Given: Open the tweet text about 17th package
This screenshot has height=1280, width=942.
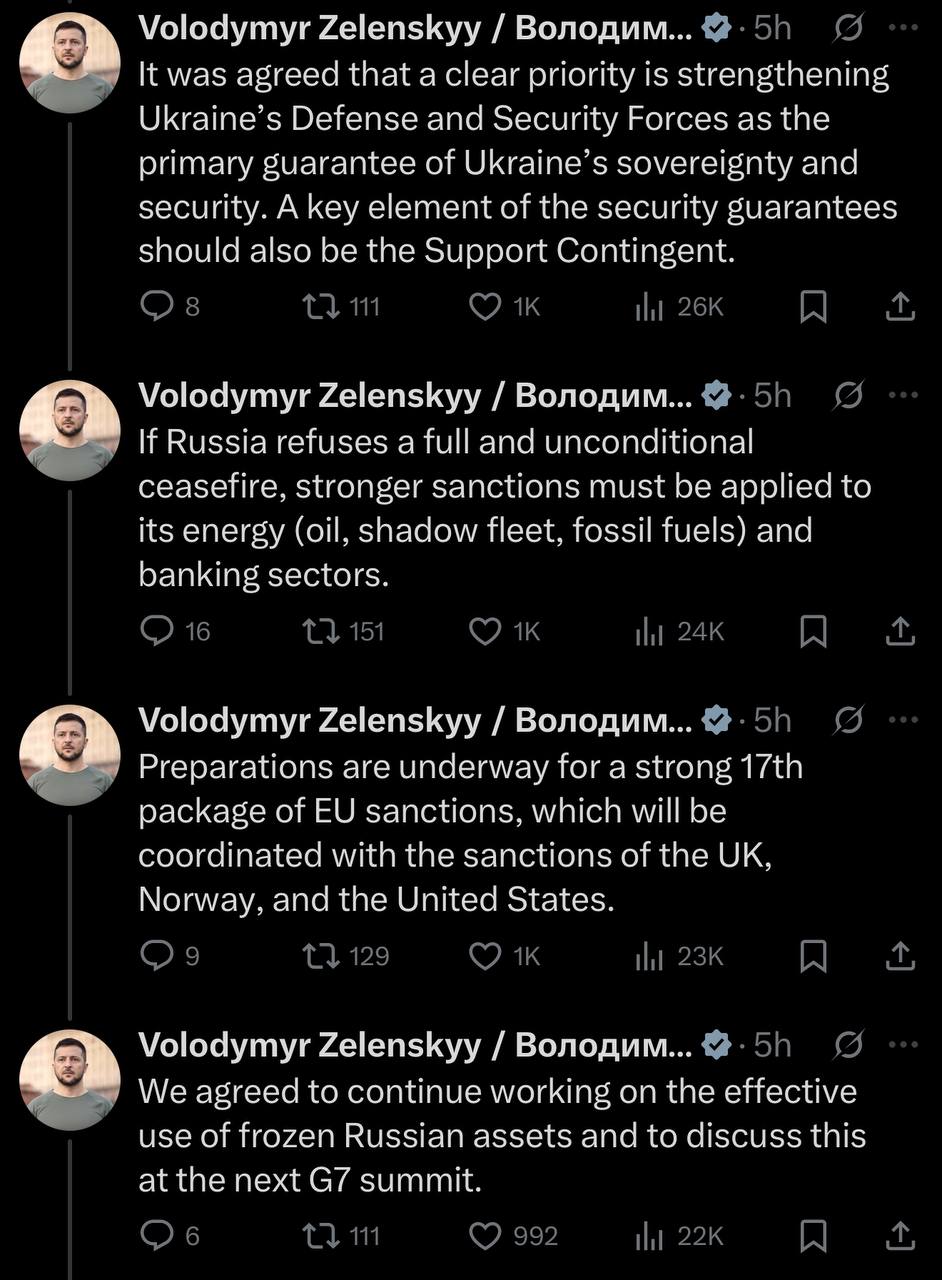Looking at the screenshot, I should pos(470,832).
